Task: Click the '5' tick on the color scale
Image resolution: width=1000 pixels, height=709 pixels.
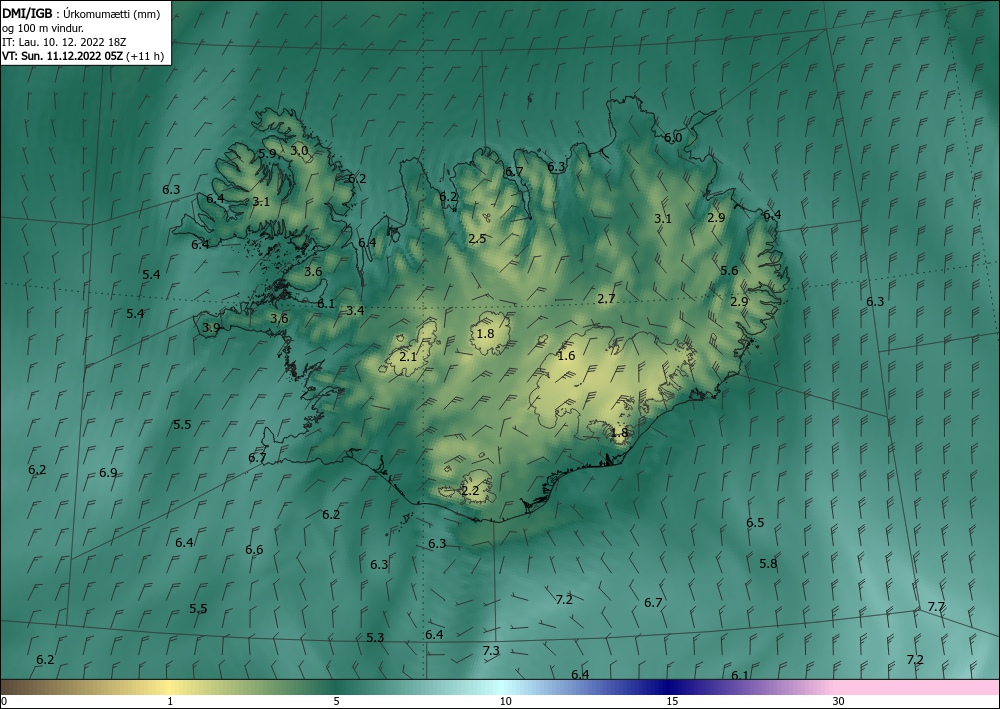Action: click(x=336, y=702)
